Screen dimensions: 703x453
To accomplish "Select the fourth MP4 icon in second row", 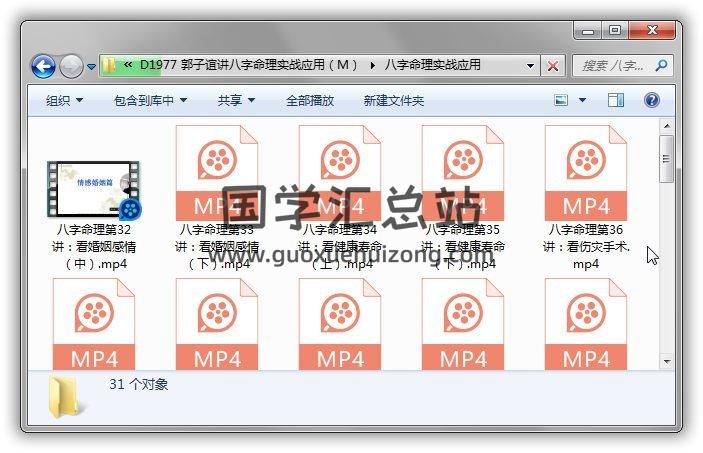I will 463,324.
